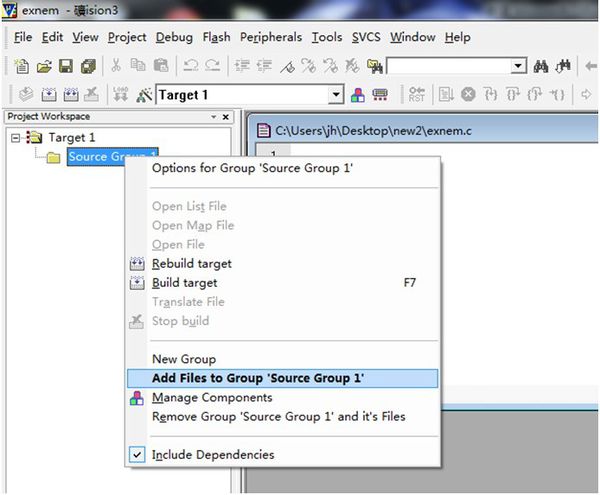Viewport: 600px width, 495px height.
Task: Select Build target in context menu
Action: (283, 283)
